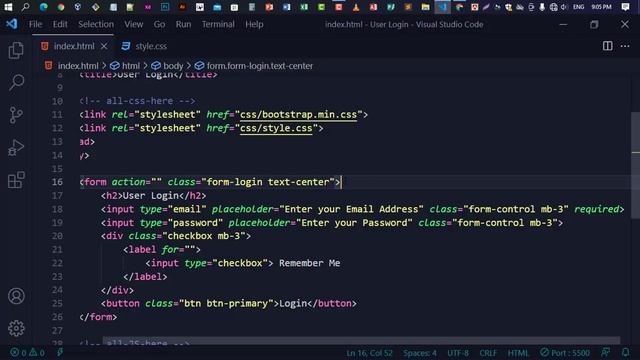
Task: Click the "checkbox mb-3" class value
Action: [x=204, y=236]
